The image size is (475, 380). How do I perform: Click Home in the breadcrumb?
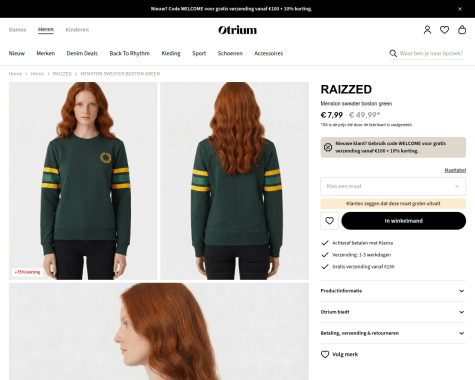pos(15,74)
